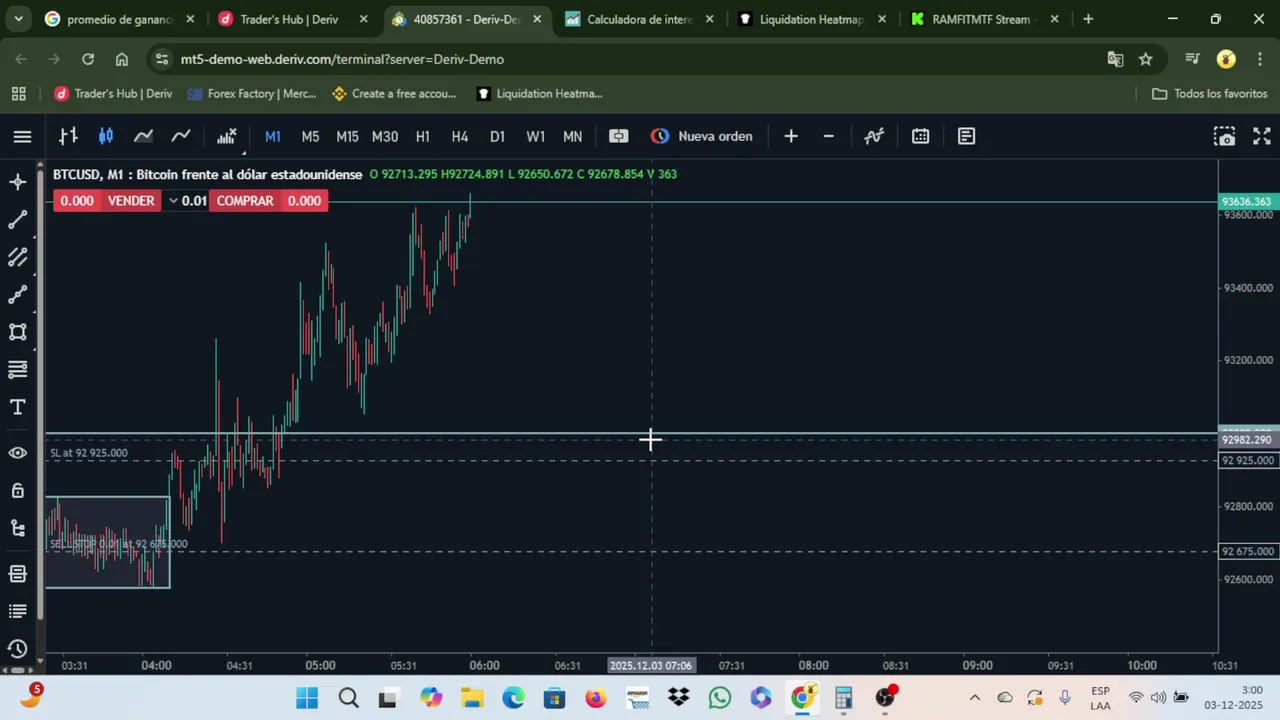Switch to Calculadora de interés tab
This screenshot has width=1280, height=720.
point(639,19)
